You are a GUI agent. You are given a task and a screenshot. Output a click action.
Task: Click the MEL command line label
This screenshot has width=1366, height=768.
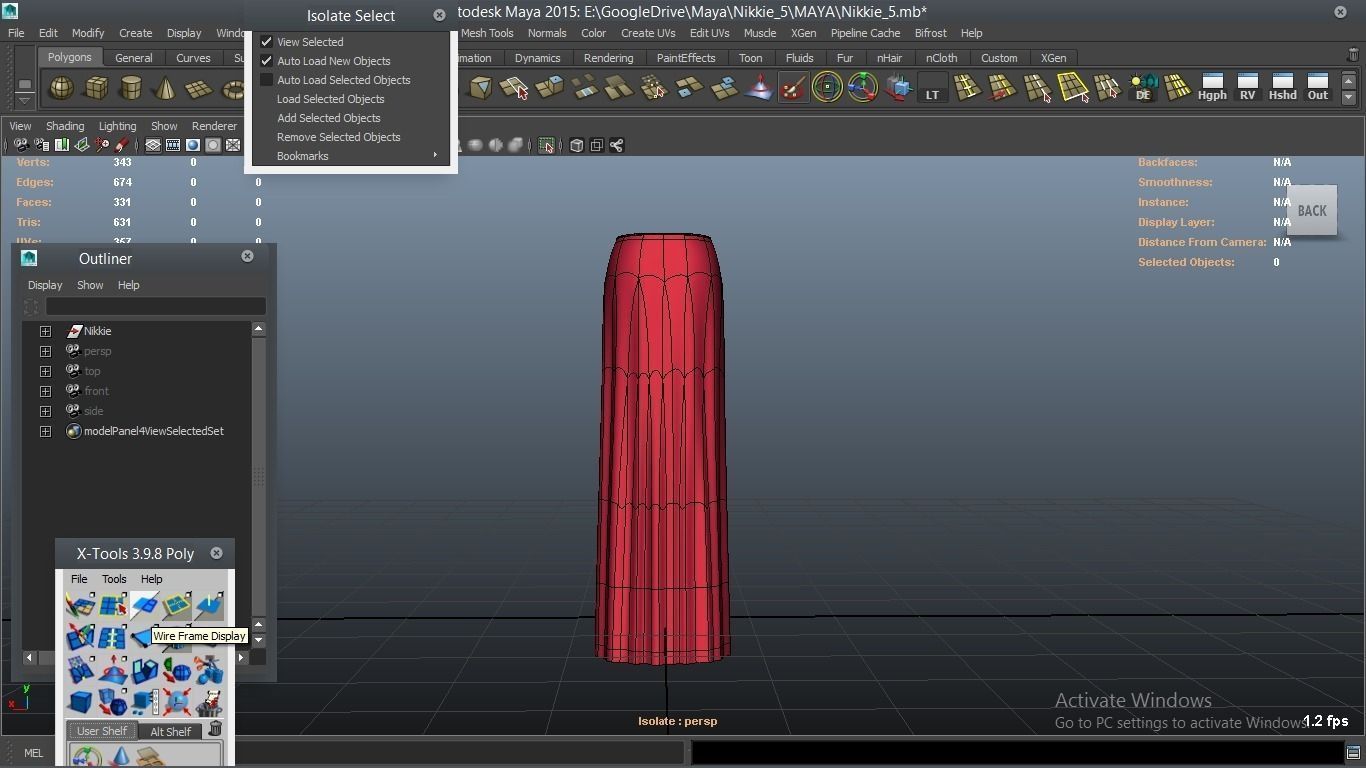33,753
